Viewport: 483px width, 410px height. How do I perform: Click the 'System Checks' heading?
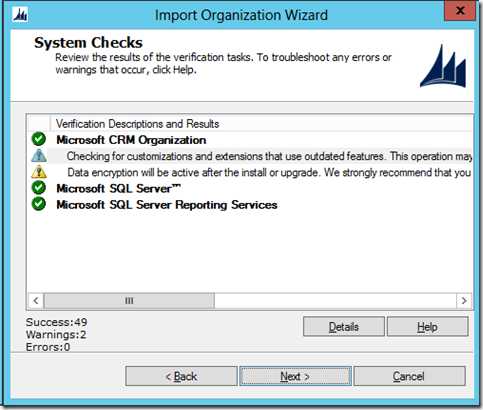(x=88, y=43)
